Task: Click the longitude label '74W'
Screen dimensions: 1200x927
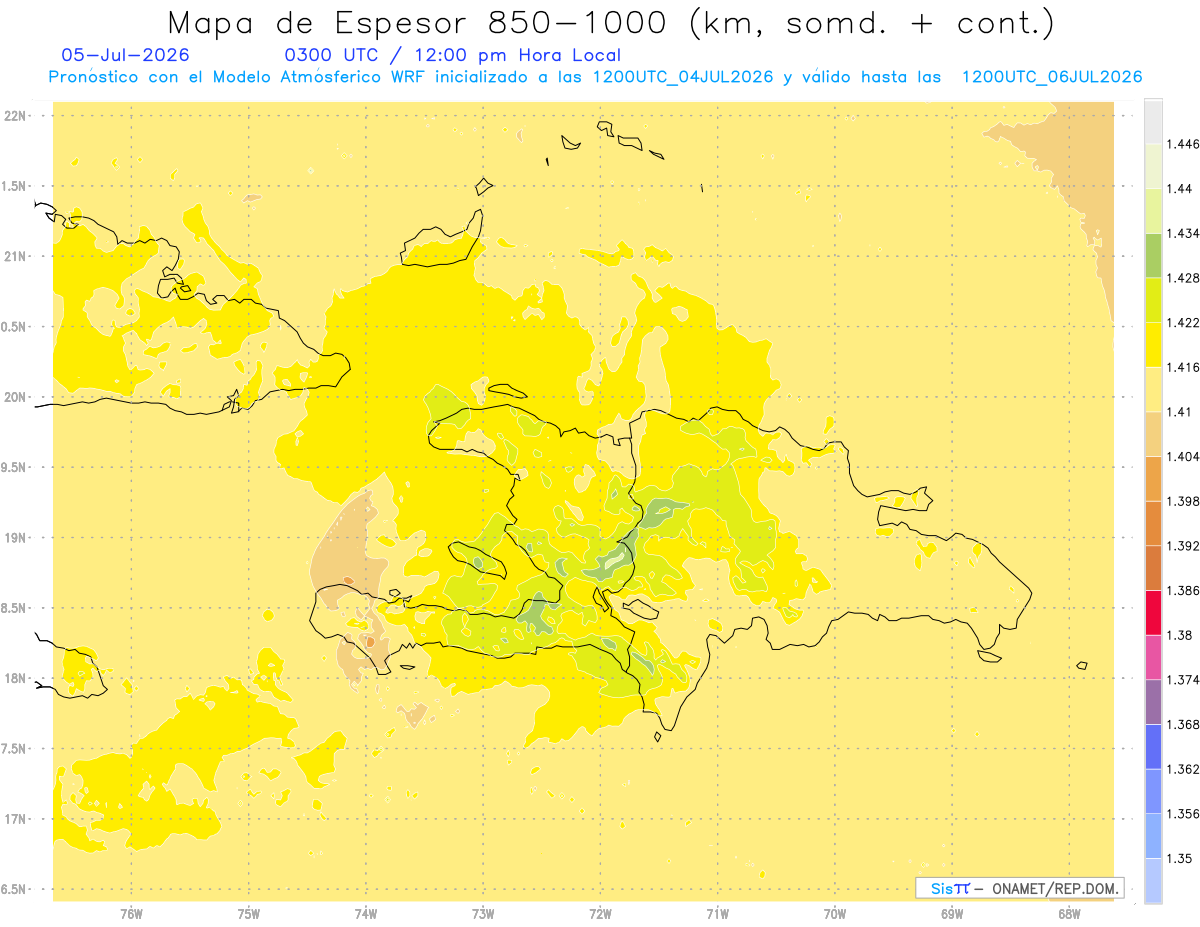Action: pos(366,914)
